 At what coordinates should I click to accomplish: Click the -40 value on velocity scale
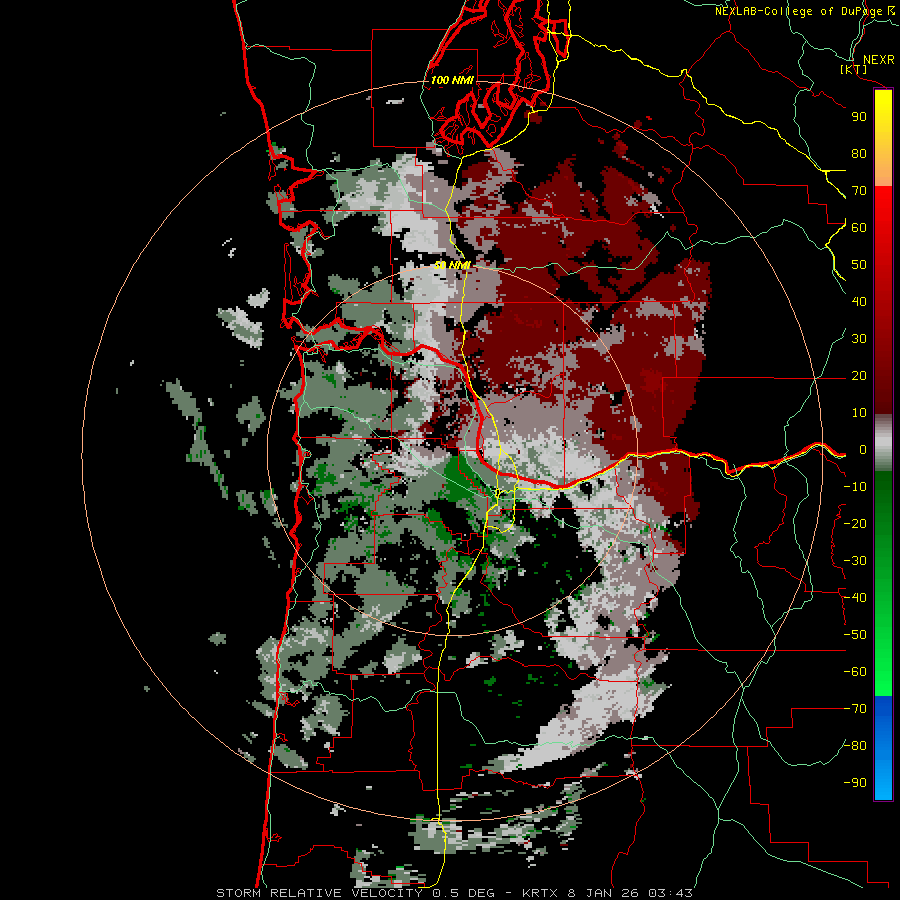(855, 598)
